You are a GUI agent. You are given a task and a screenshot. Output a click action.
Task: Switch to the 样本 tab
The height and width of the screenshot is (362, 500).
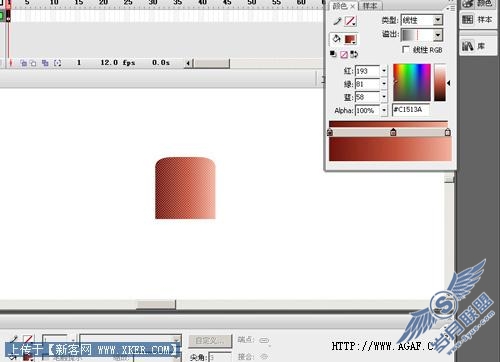pos(370,6)
